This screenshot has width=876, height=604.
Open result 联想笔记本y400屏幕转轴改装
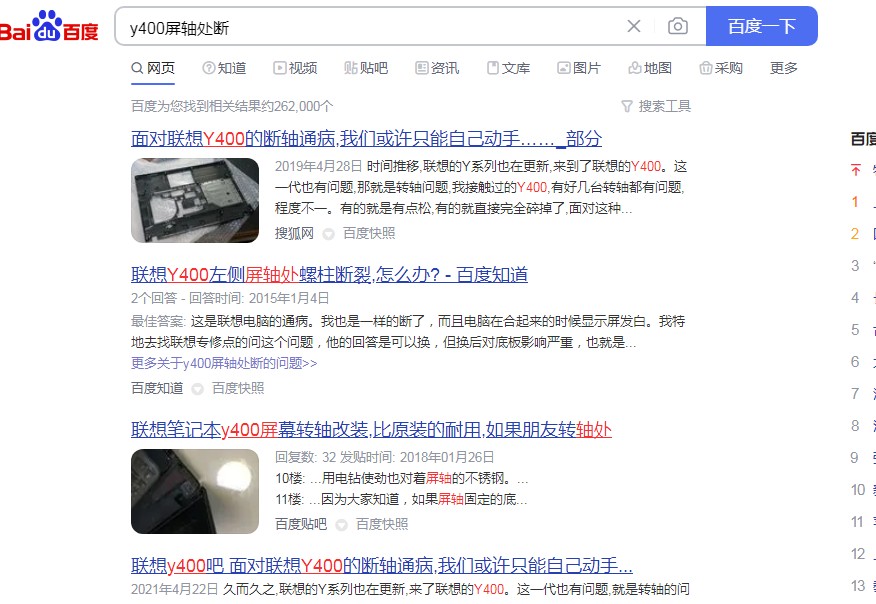coord(372,430)
